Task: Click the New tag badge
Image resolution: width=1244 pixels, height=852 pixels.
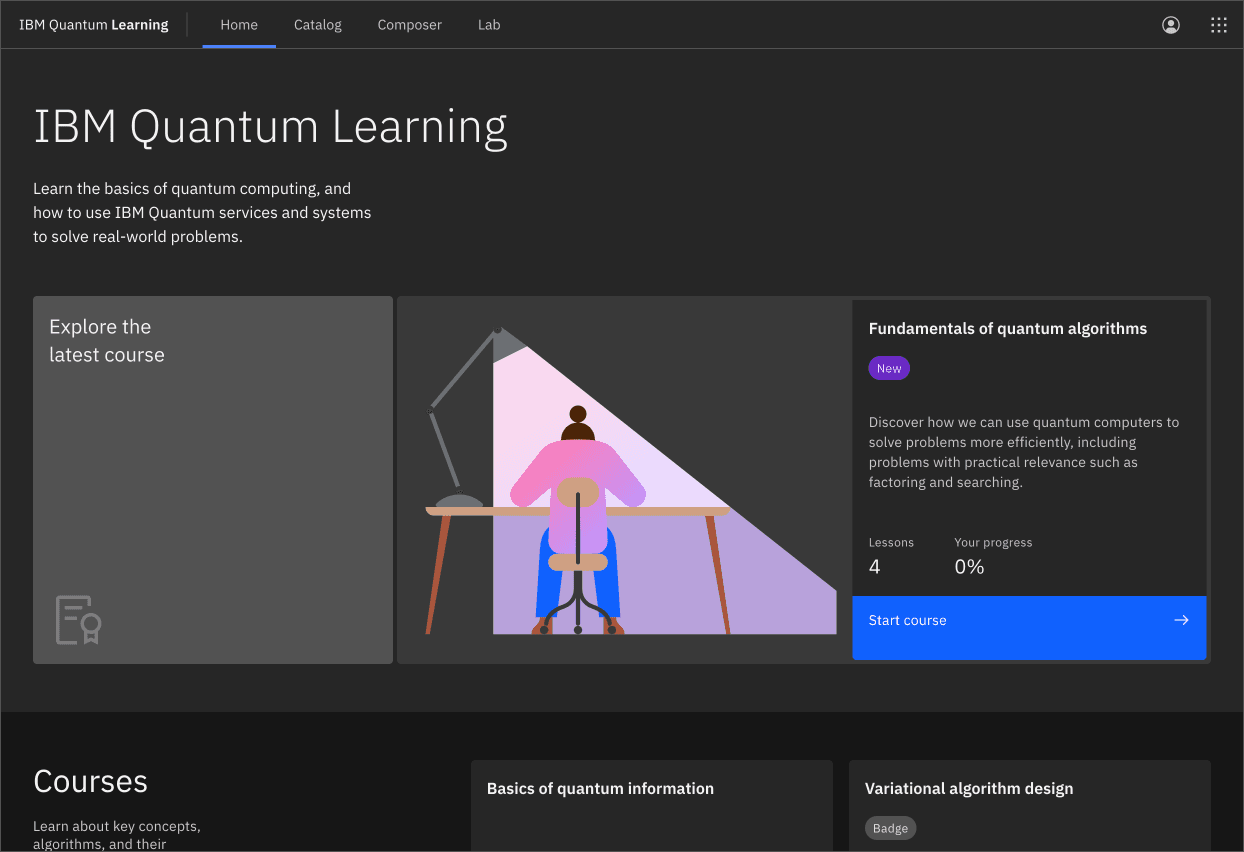Action: 889,368
